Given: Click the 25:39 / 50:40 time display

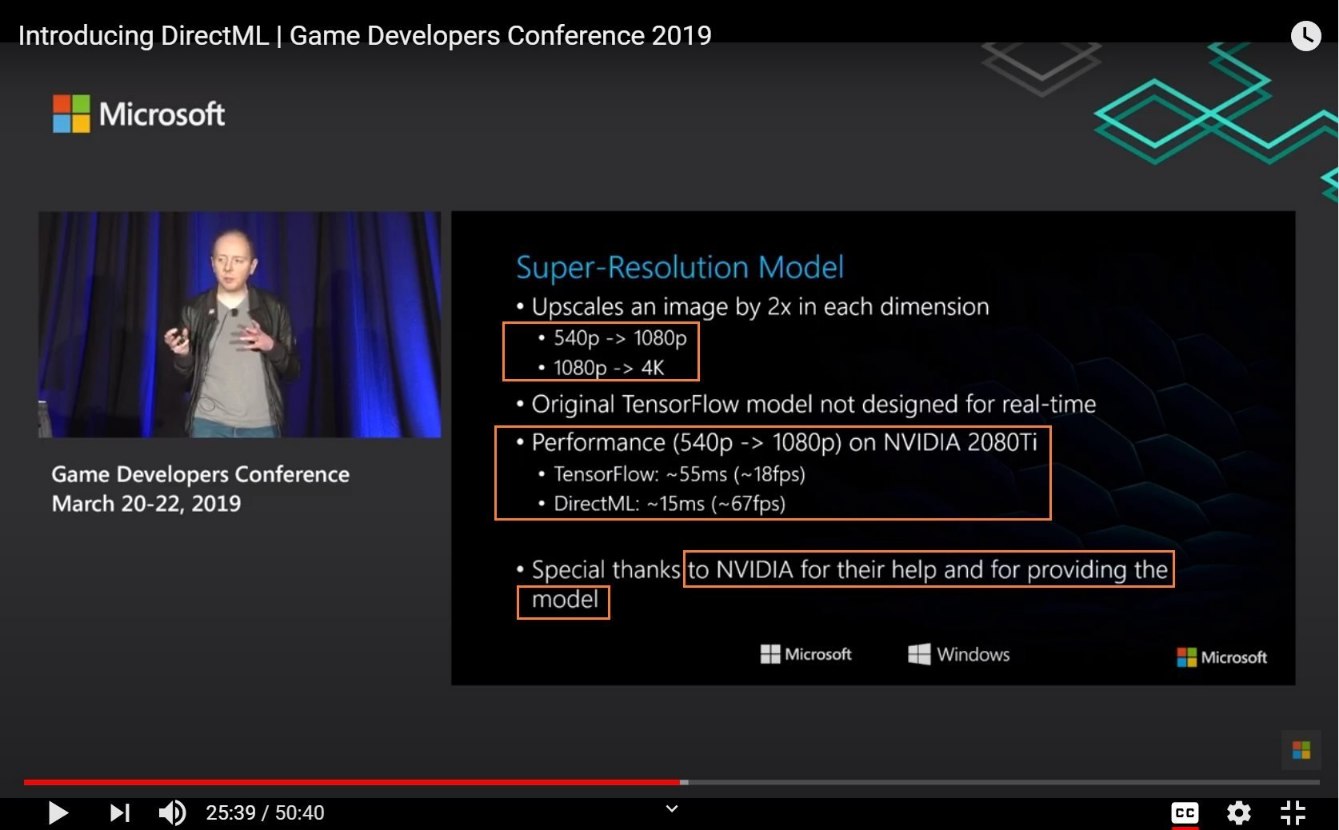Looking at the screenshot, I should tap(265, 813).
